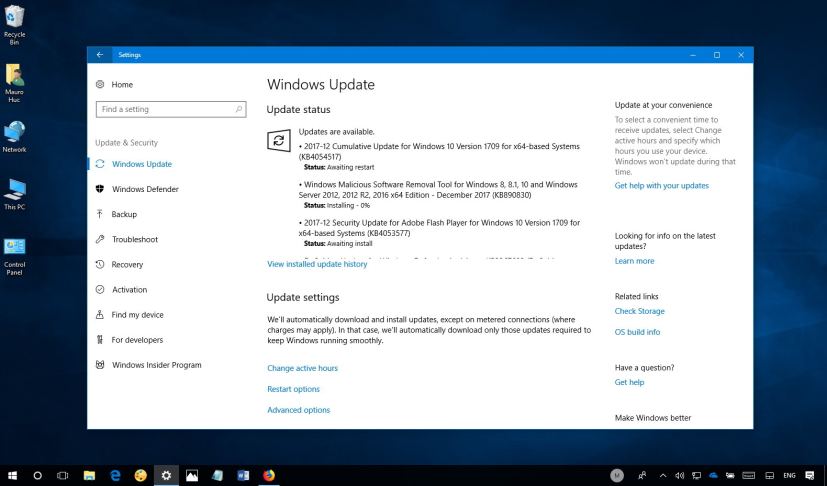The width and height of the screenshot is (827, 486).
Task: Click the People icon in taskbar
Action: click(x=642, y=475)
